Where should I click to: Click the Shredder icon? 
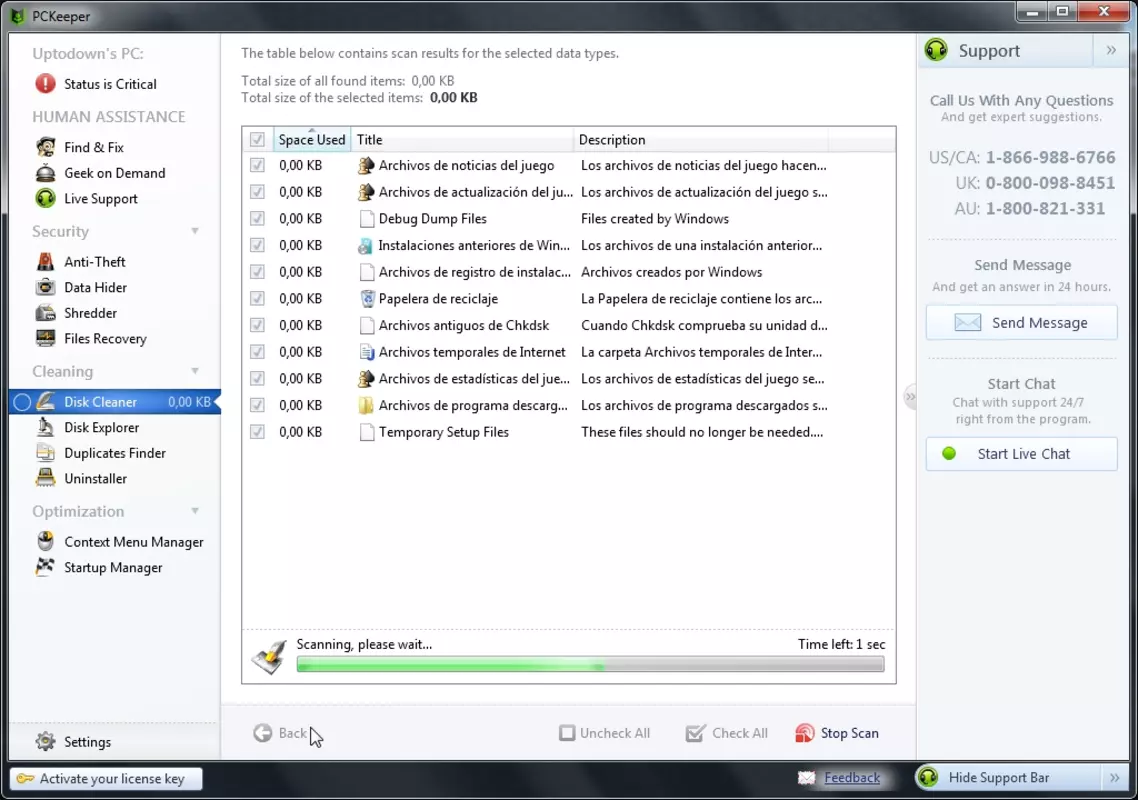pos(46,313)
